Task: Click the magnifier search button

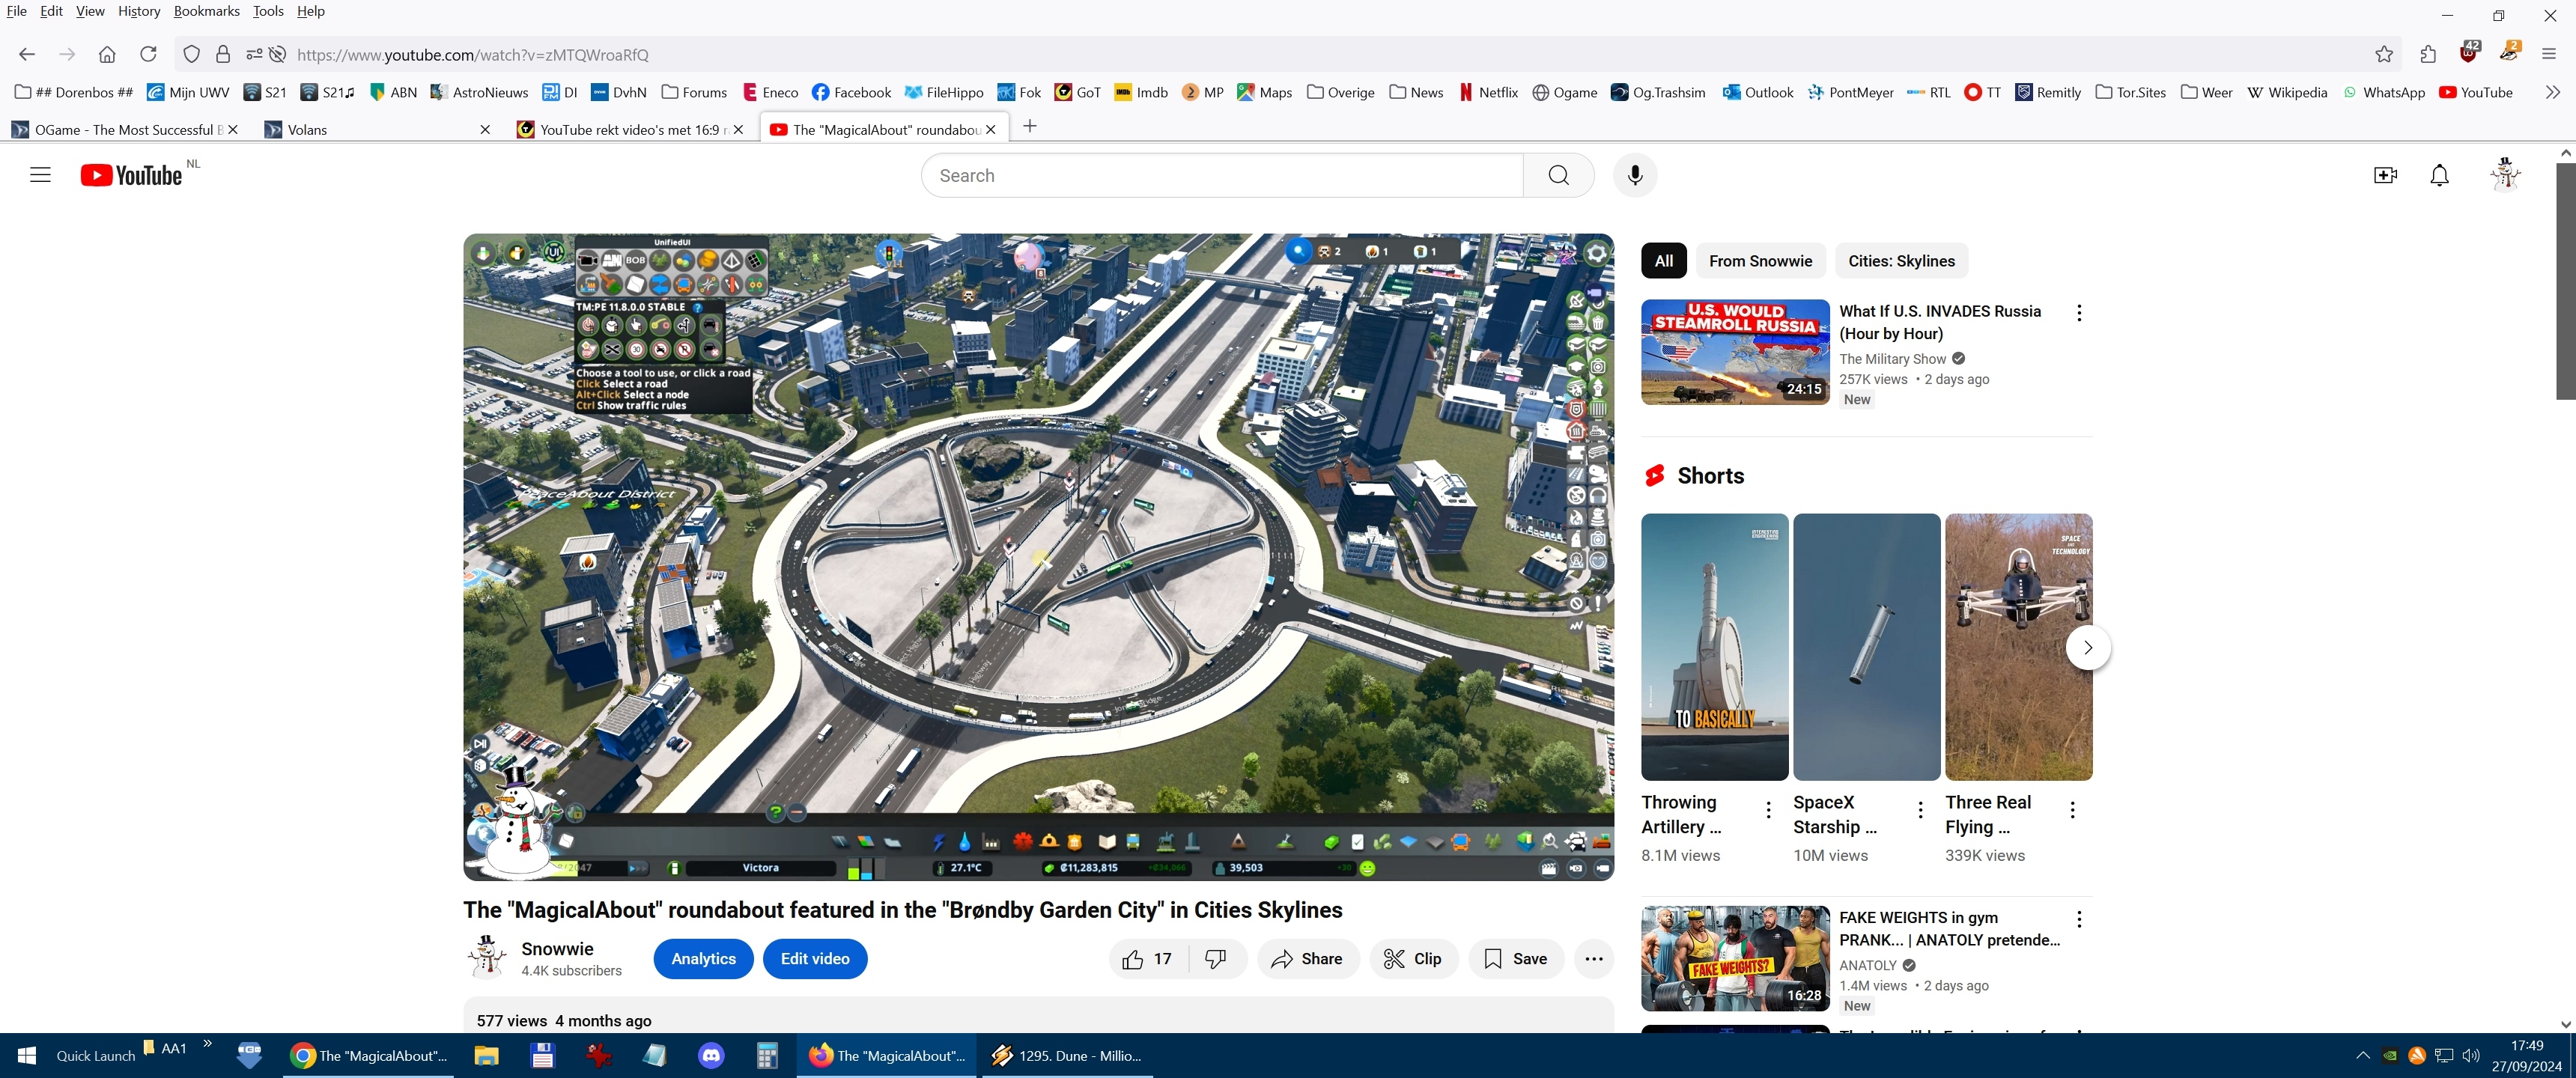Action: (x=1557, y=175)
